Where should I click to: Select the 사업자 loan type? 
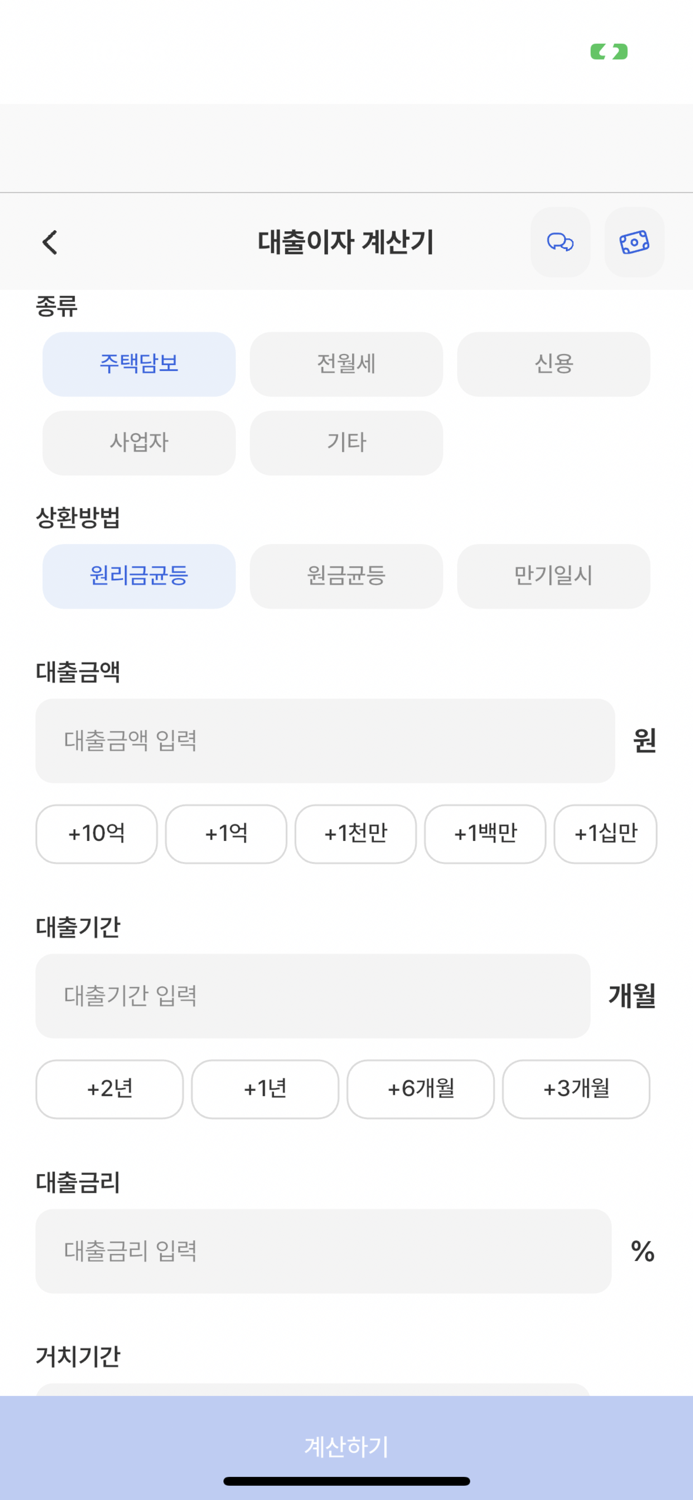coord(138,443)
